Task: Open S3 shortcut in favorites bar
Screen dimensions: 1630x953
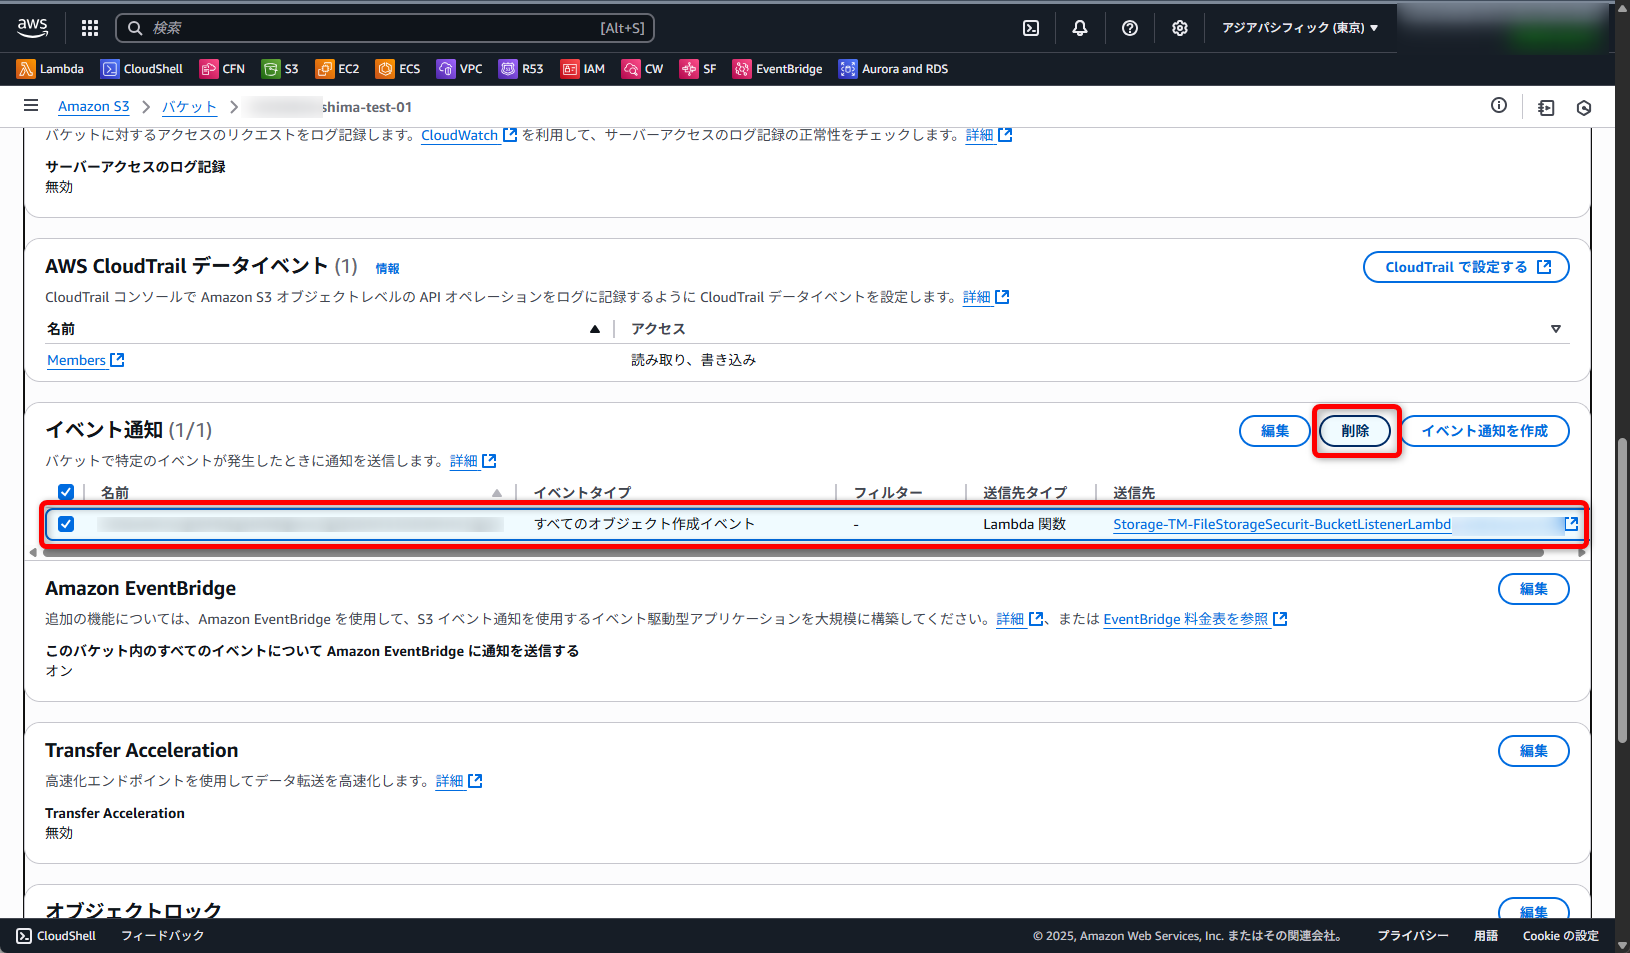Action: click(x=280, y=69)
